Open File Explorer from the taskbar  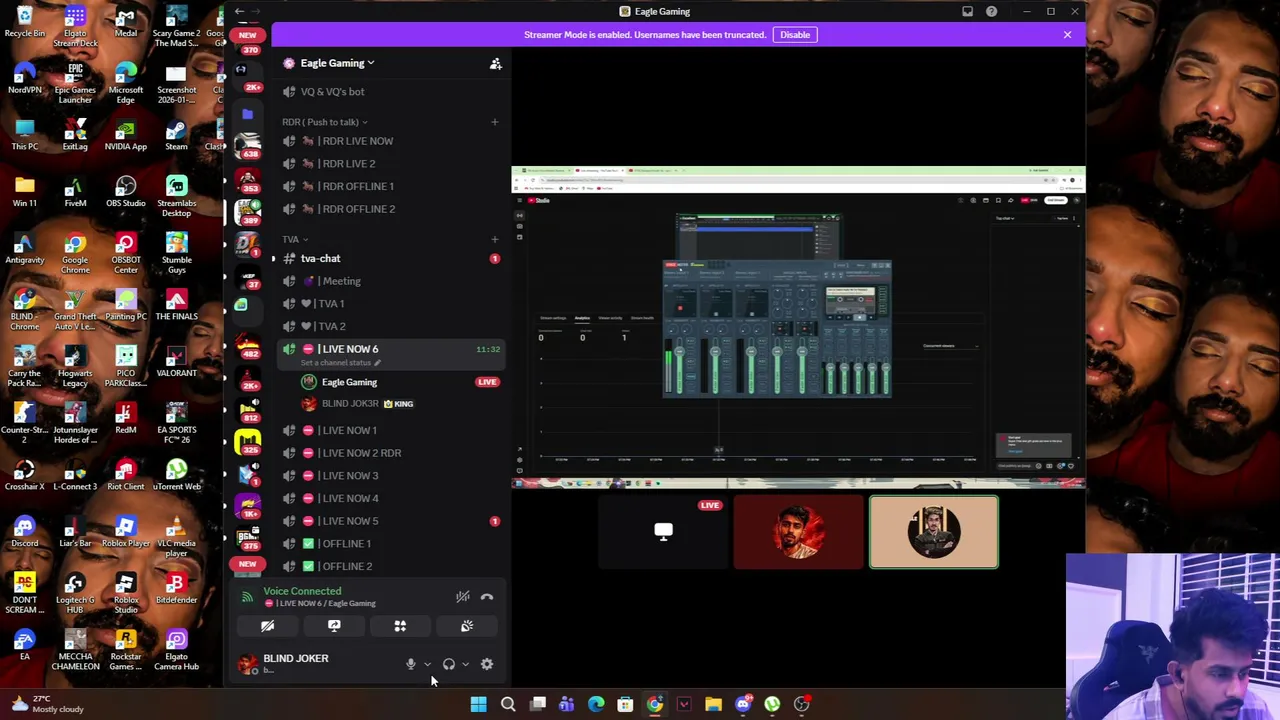[713, 704]
